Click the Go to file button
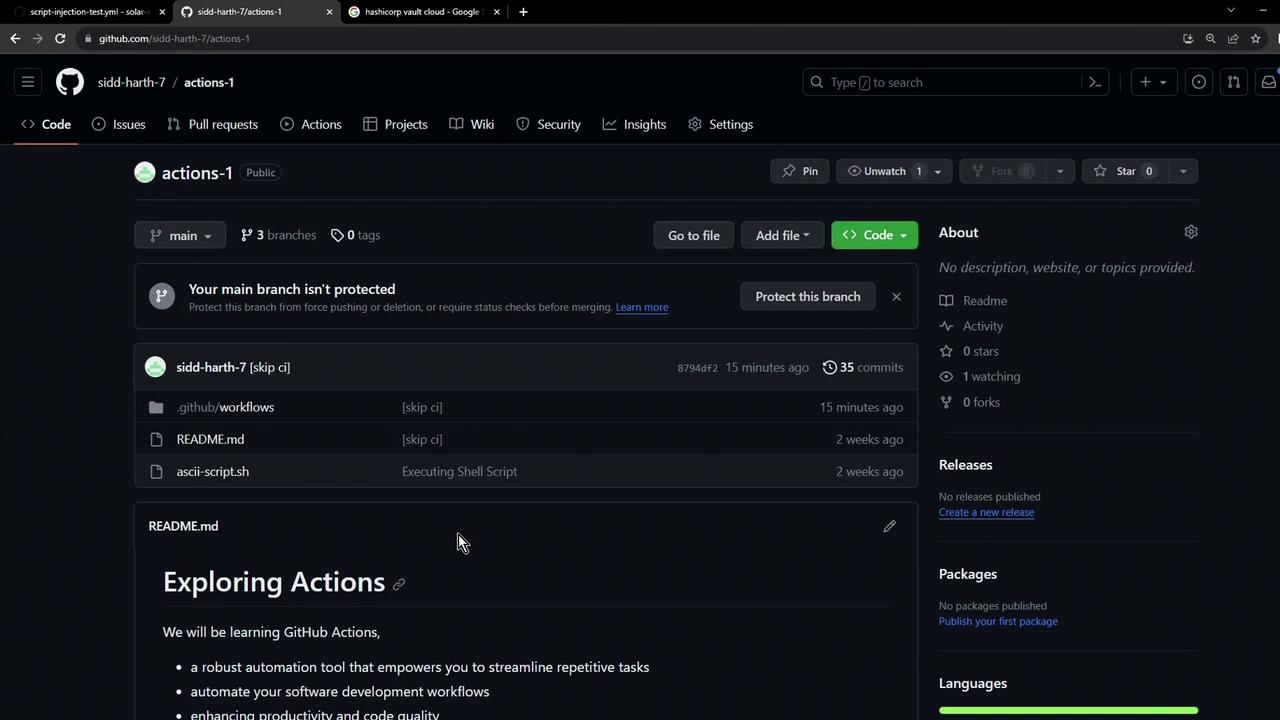Image resolution: width=1280 pixels, height=720 pixels. [694, 235]
